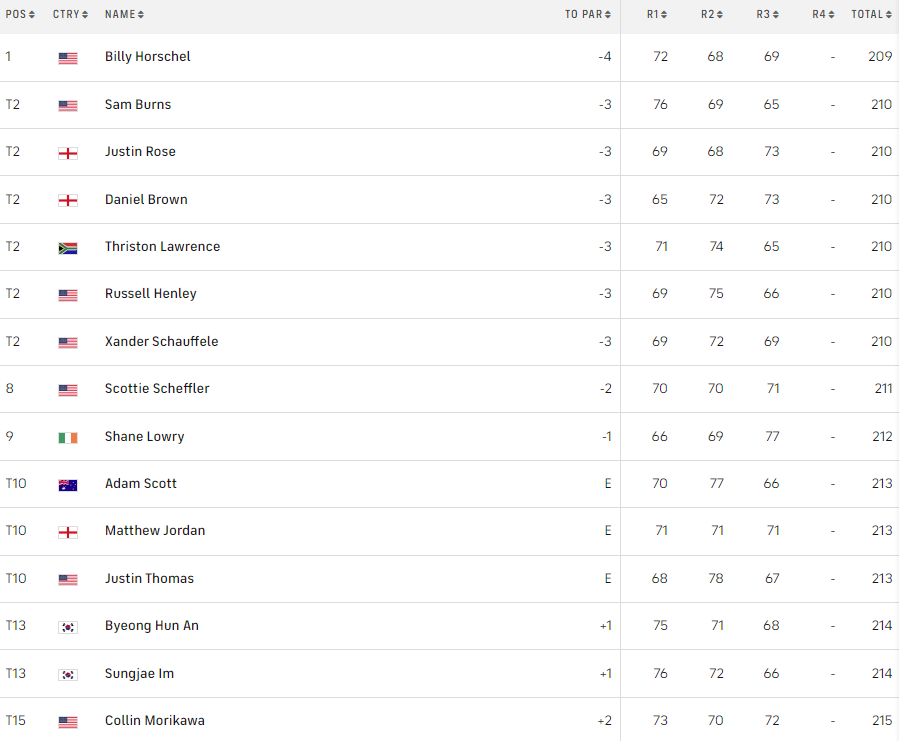Click the Ireland flag next to Shane Lowry

point(68,438)
